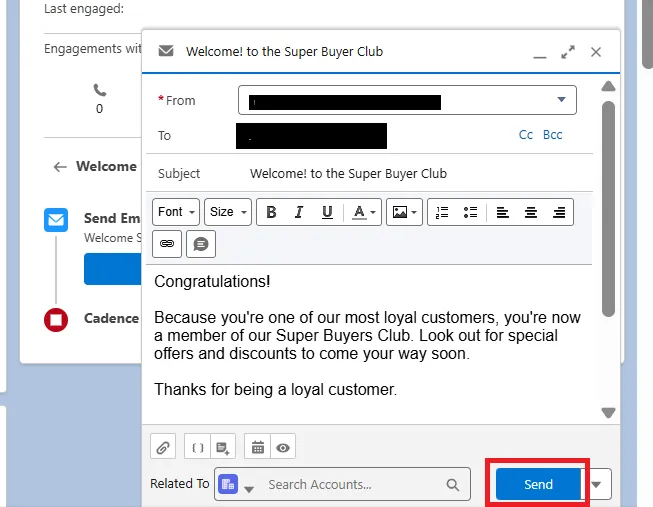Insert merge field with braces icon
This screenshot has height=507, width=653.
click(x=197, y=448)
